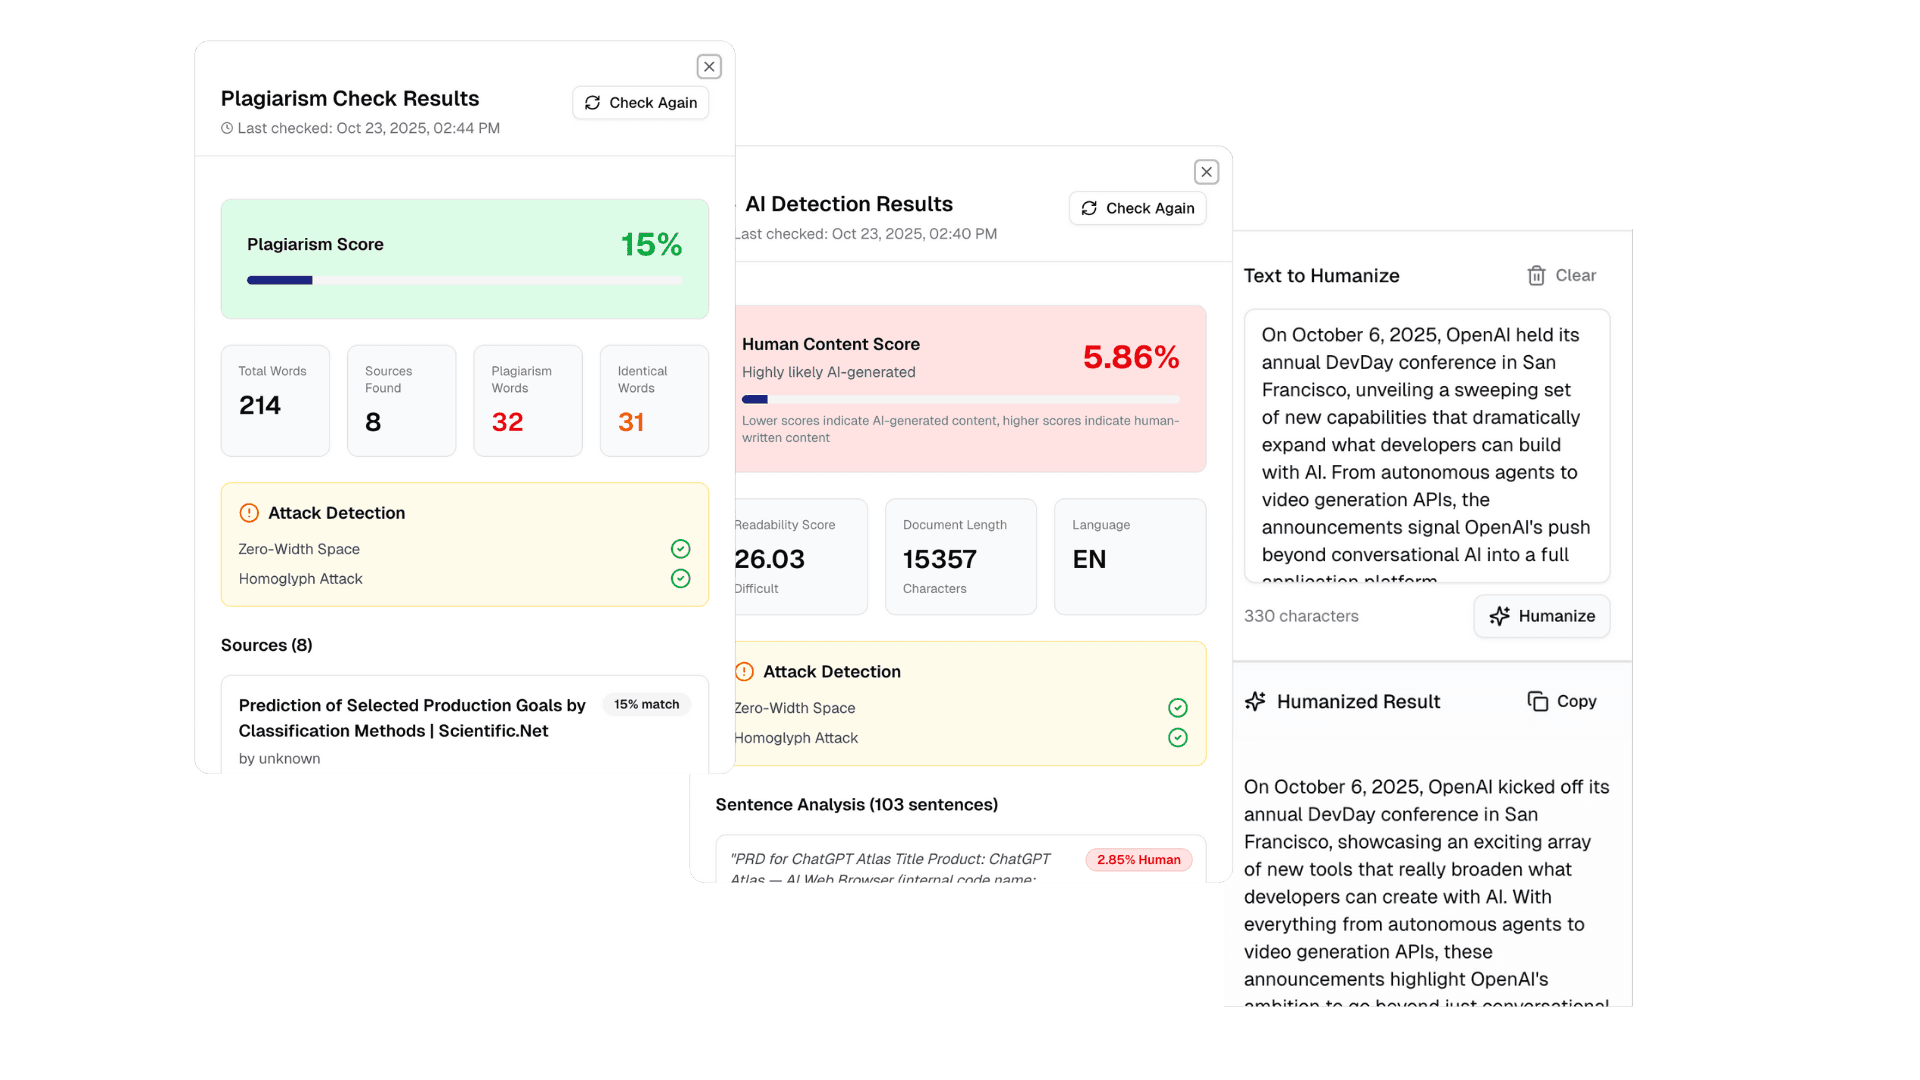Copy the Humanized Result text
Screen dimensions: 1920x1080
1562,701
